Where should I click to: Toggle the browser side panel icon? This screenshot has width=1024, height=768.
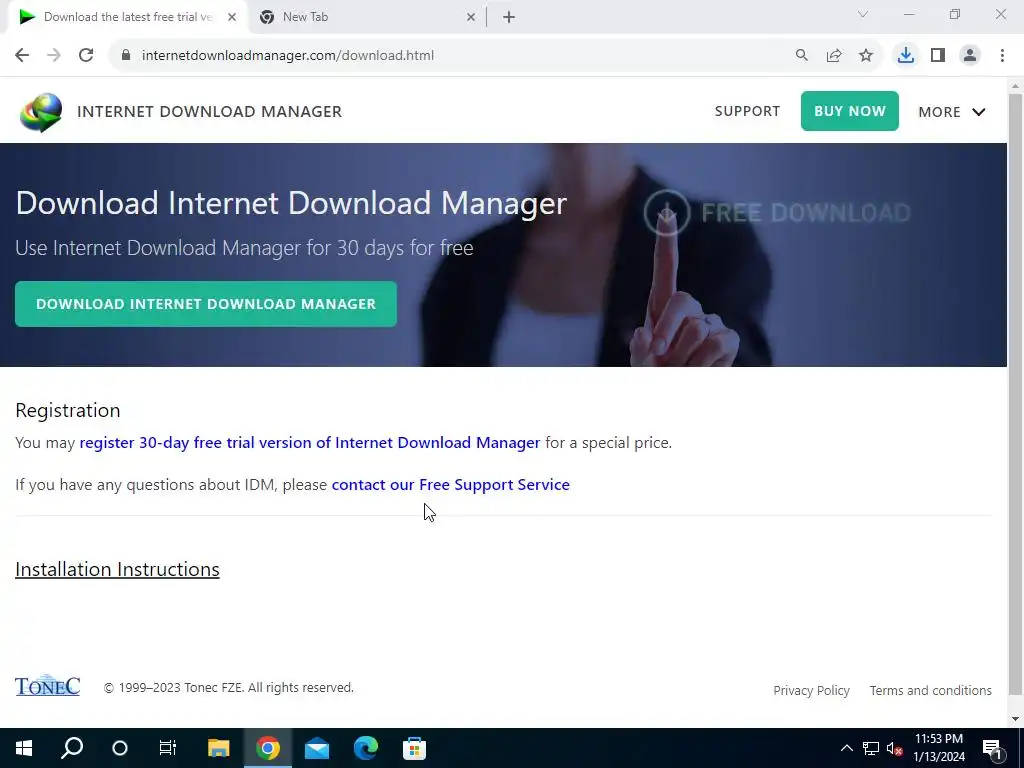[938, 56]
